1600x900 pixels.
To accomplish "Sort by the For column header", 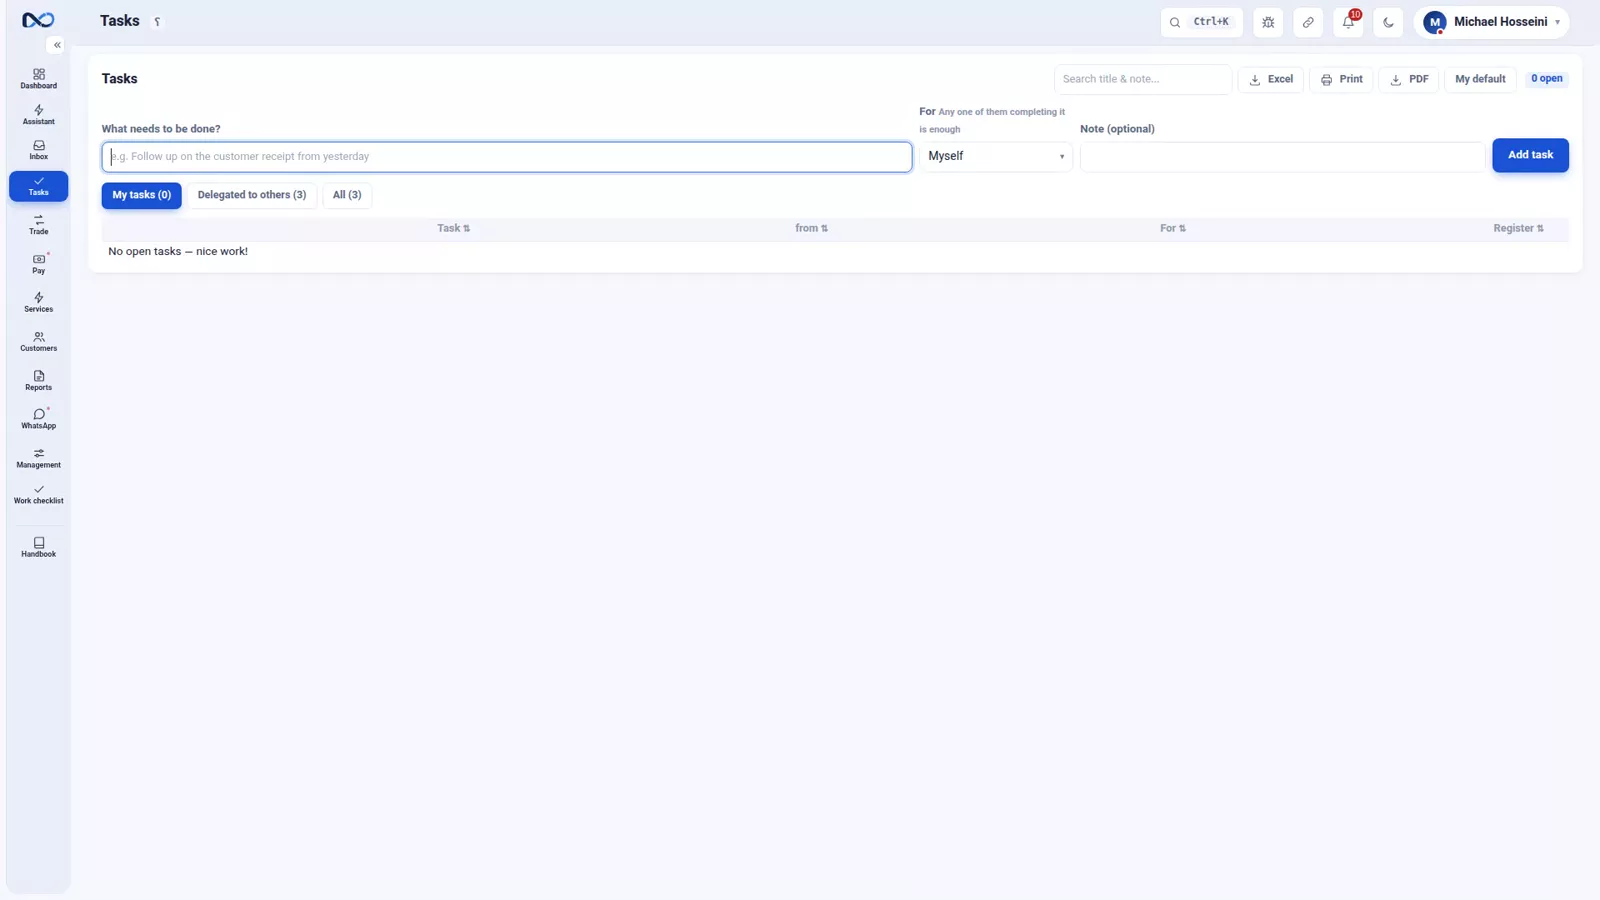I will (1172, 229).
